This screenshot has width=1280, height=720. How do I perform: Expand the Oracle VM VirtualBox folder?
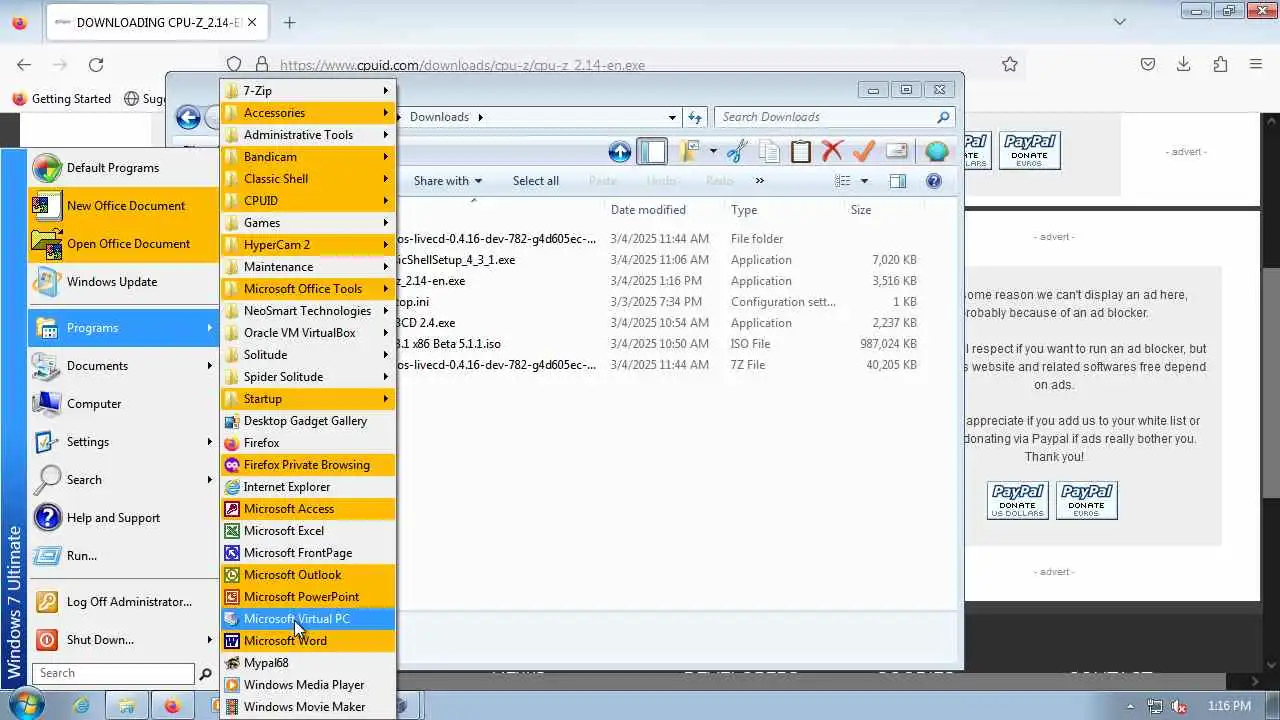[308, 333]
